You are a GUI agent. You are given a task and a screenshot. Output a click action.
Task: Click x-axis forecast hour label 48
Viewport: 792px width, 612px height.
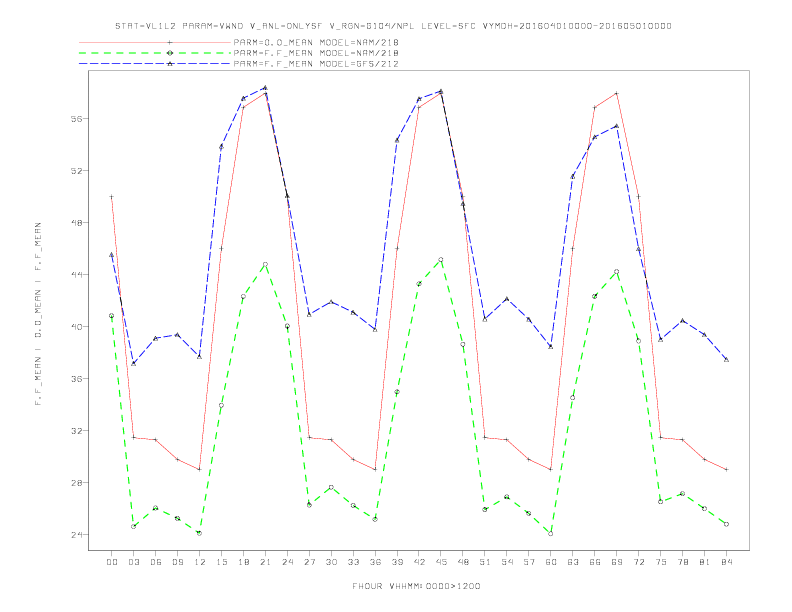click(463, 562)
